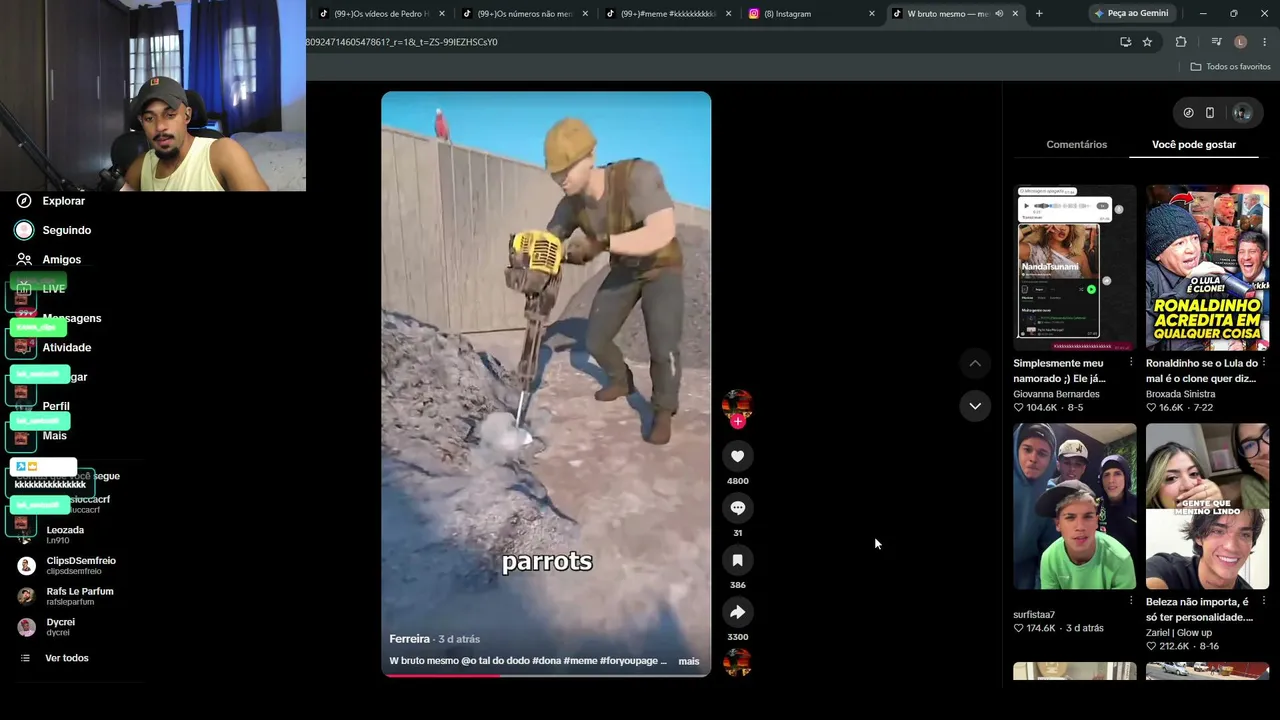Click 'Ver todos' to expand following list
1280x720 pixels.
click(x=67, y=658)
